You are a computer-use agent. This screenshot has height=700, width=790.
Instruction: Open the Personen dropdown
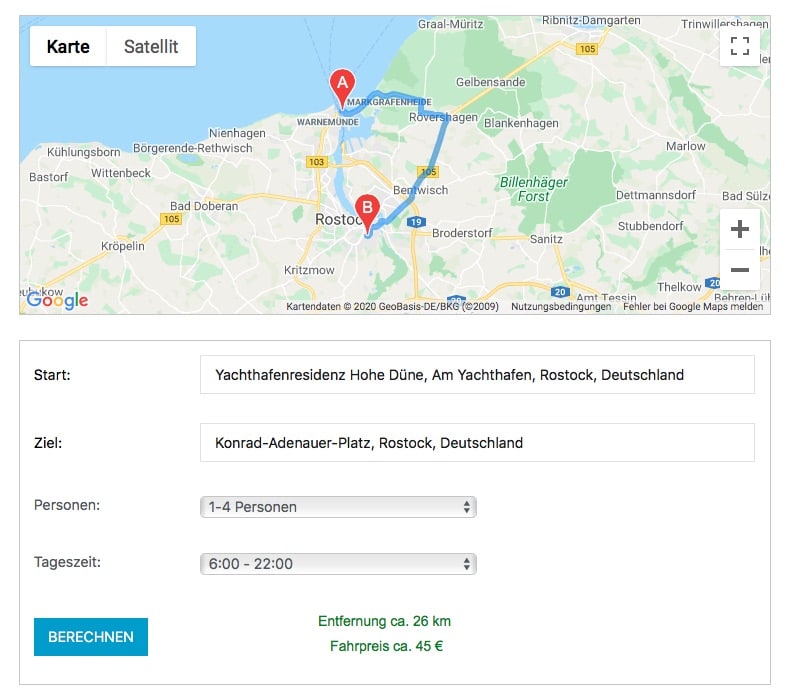(338, 507)
